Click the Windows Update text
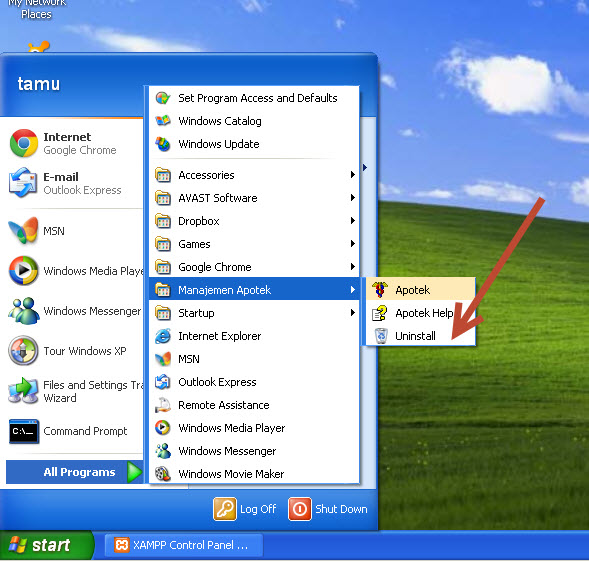The image size is (589, 562). pos(219,144)
